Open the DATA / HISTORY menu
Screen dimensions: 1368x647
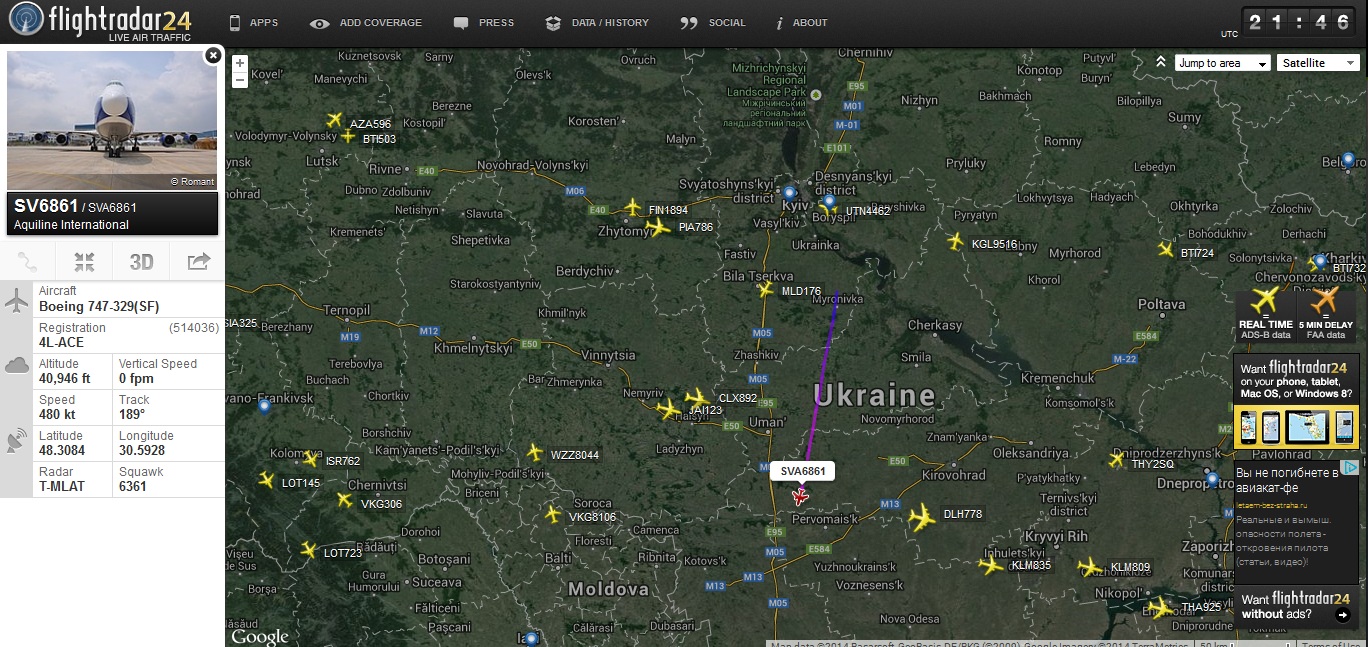point(597,22)
